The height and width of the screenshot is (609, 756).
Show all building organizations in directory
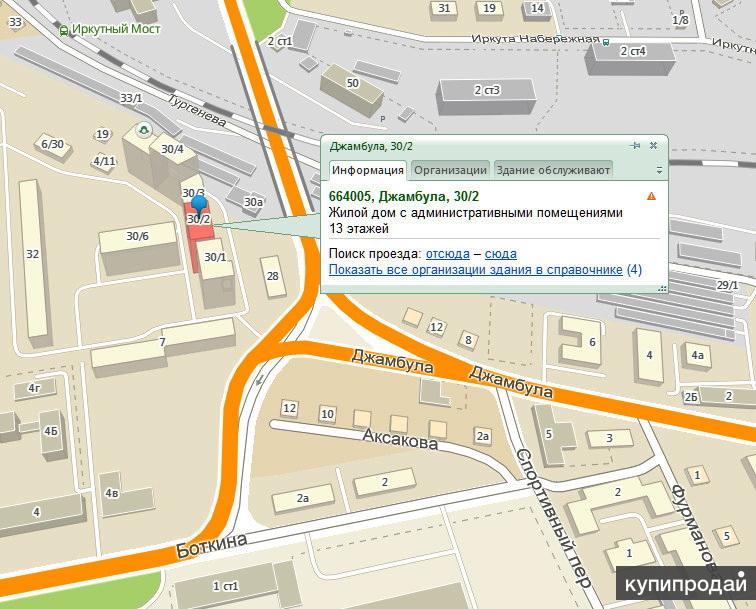pos(476,270)
